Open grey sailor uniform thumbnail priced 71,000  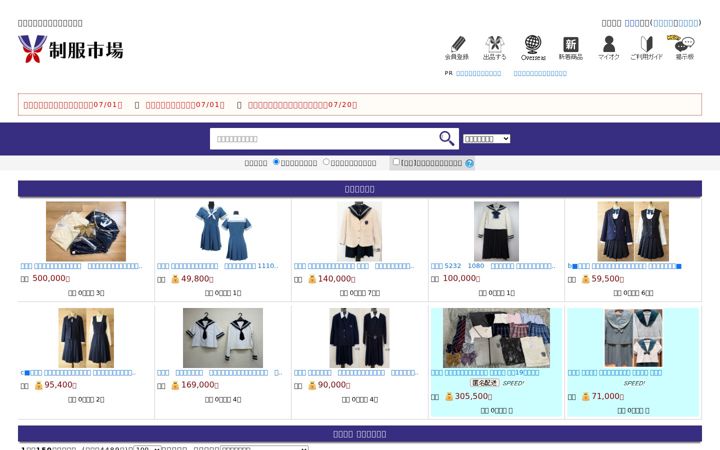click(x=633, y=338)
